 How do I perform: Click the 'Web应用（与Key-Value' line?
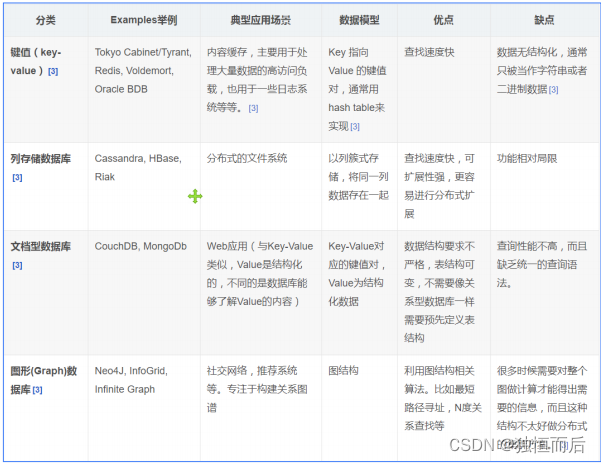tap(260, 246)
